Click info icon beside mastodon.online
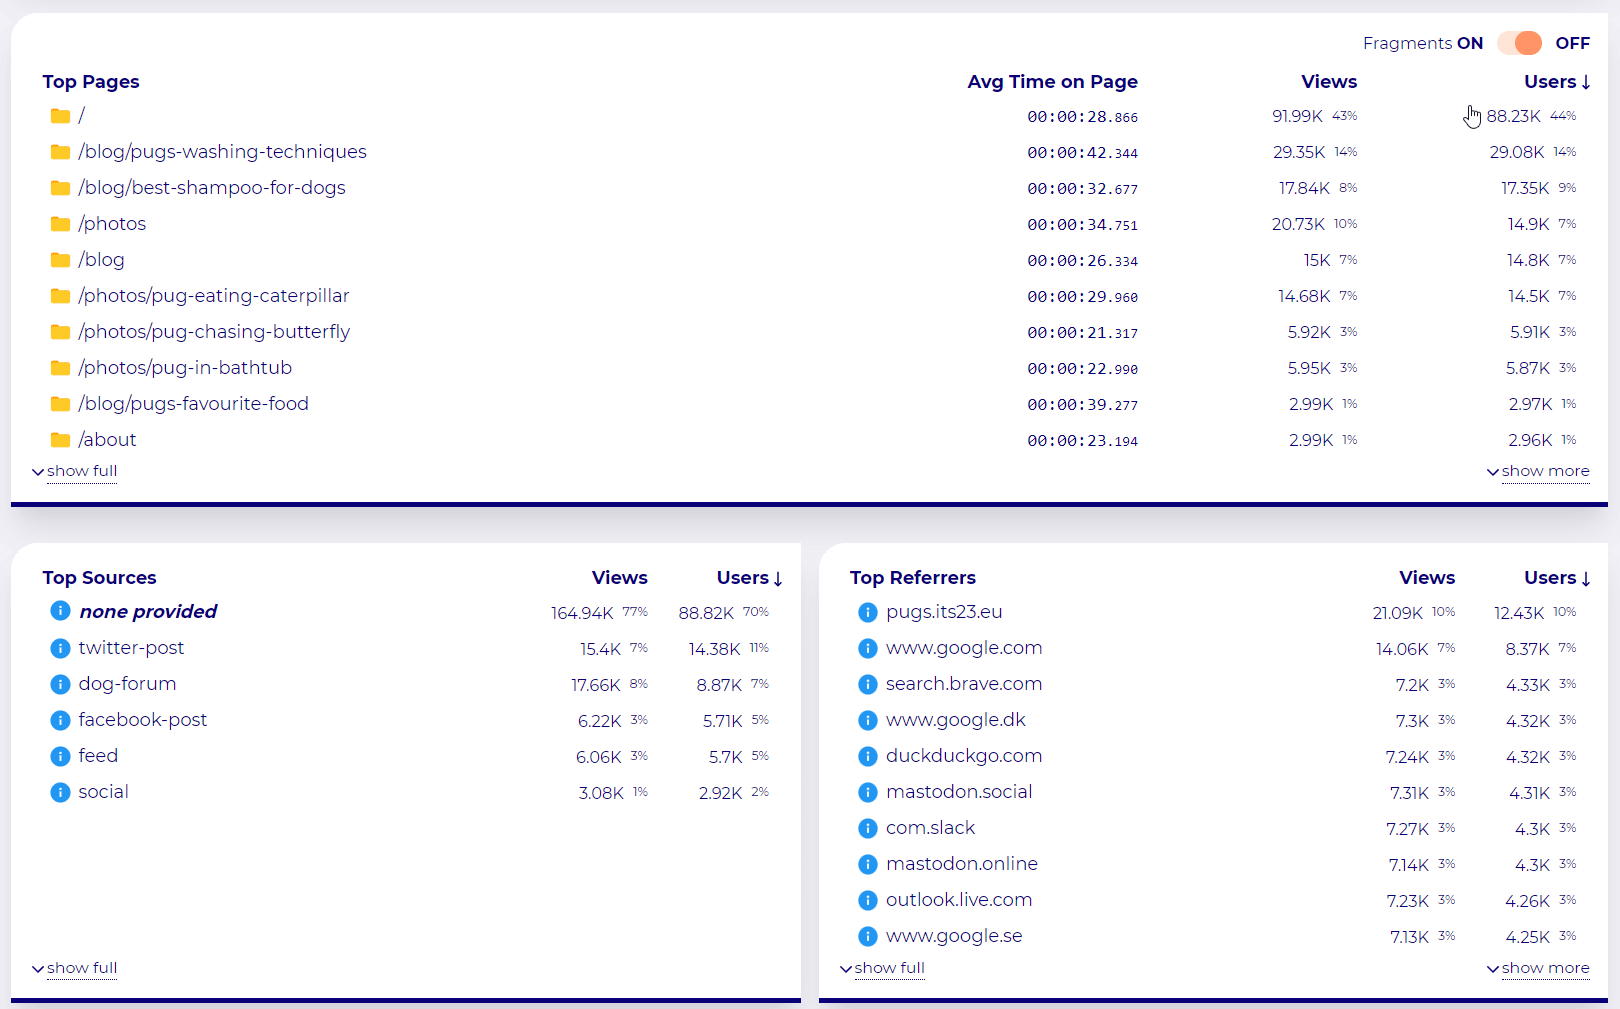1620x1009 pixels. (868, 864)
